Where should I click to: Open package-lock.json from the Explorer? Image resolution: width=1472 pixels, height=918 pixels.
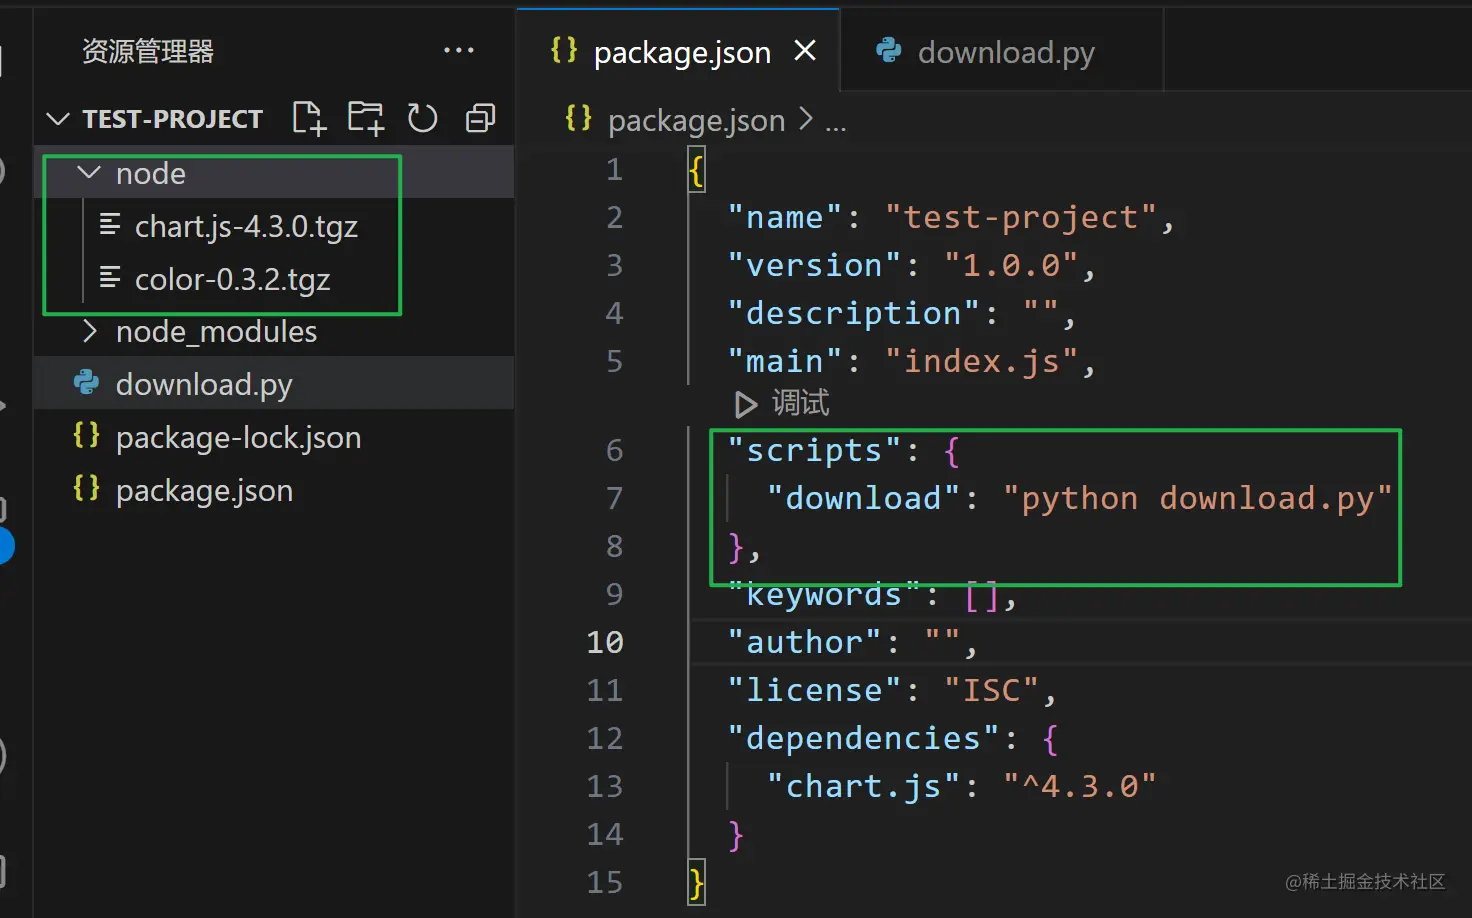pyautogui.click(x=239, y=437)
